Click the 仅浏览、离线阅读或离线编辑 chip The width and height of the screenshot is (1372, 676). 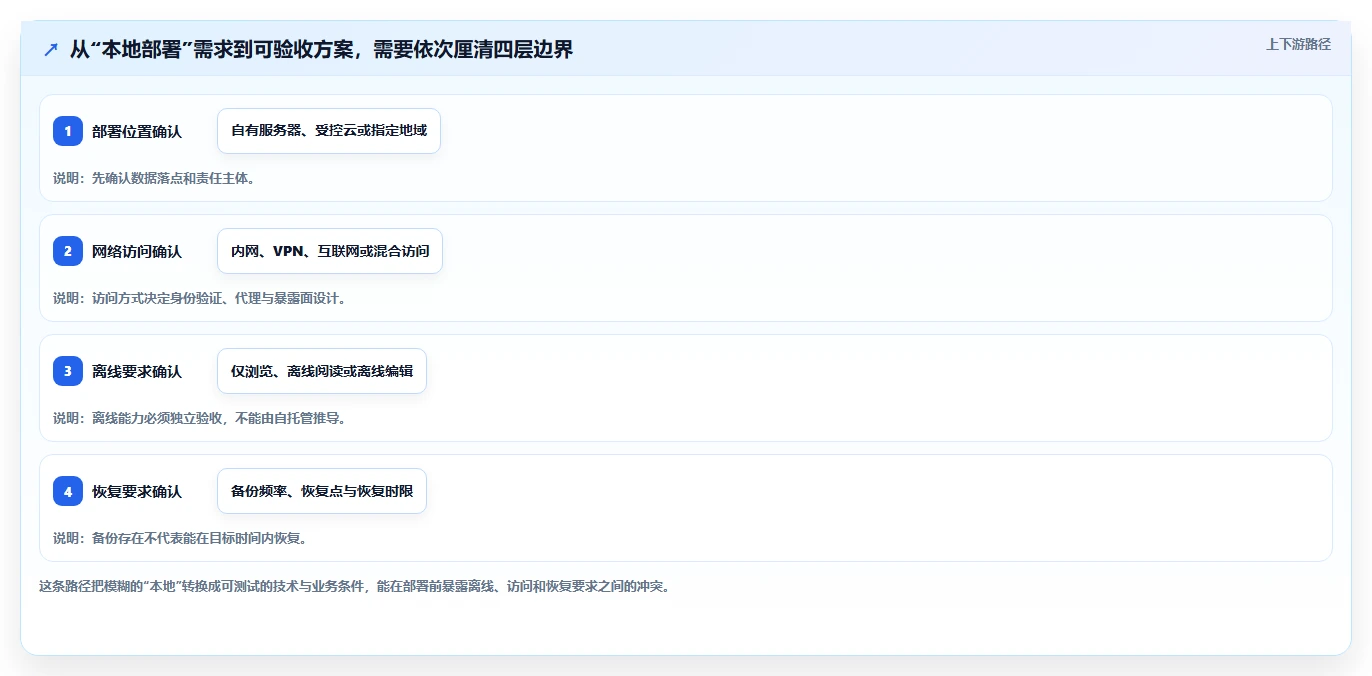coord(322,371)
